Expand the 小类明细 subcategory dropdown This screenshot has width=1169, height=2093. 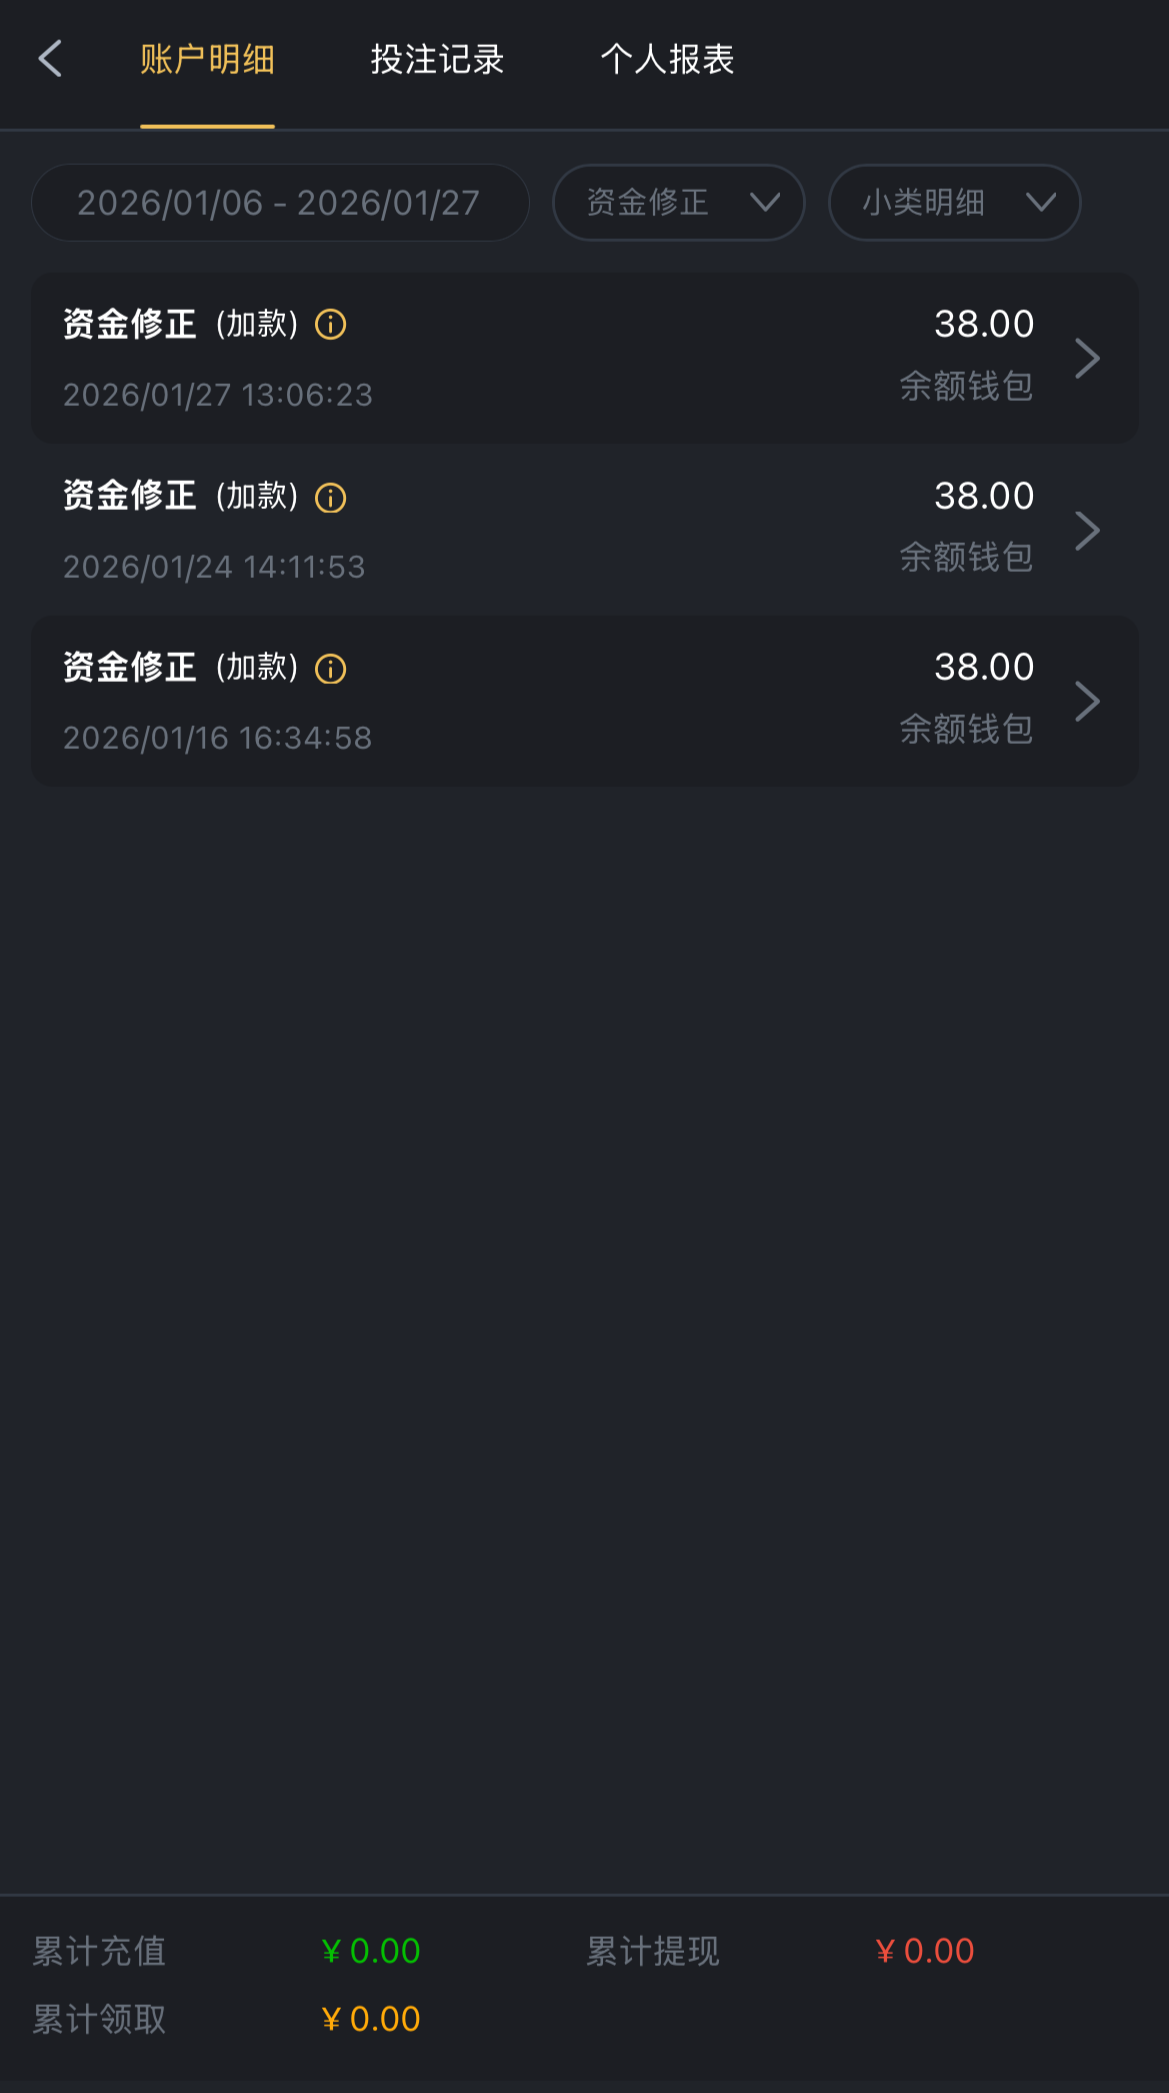(955, 203)
